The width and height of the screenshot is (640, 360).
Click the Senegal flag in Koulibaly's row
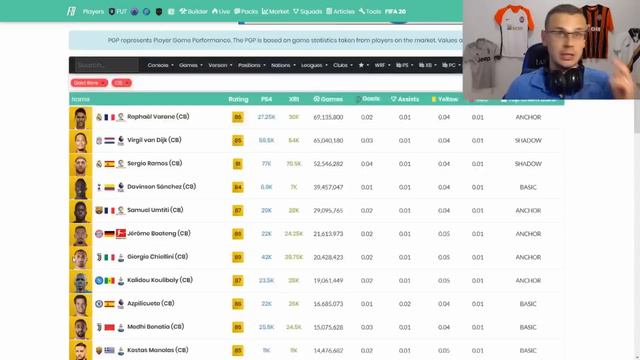click(x=109, y=280)
